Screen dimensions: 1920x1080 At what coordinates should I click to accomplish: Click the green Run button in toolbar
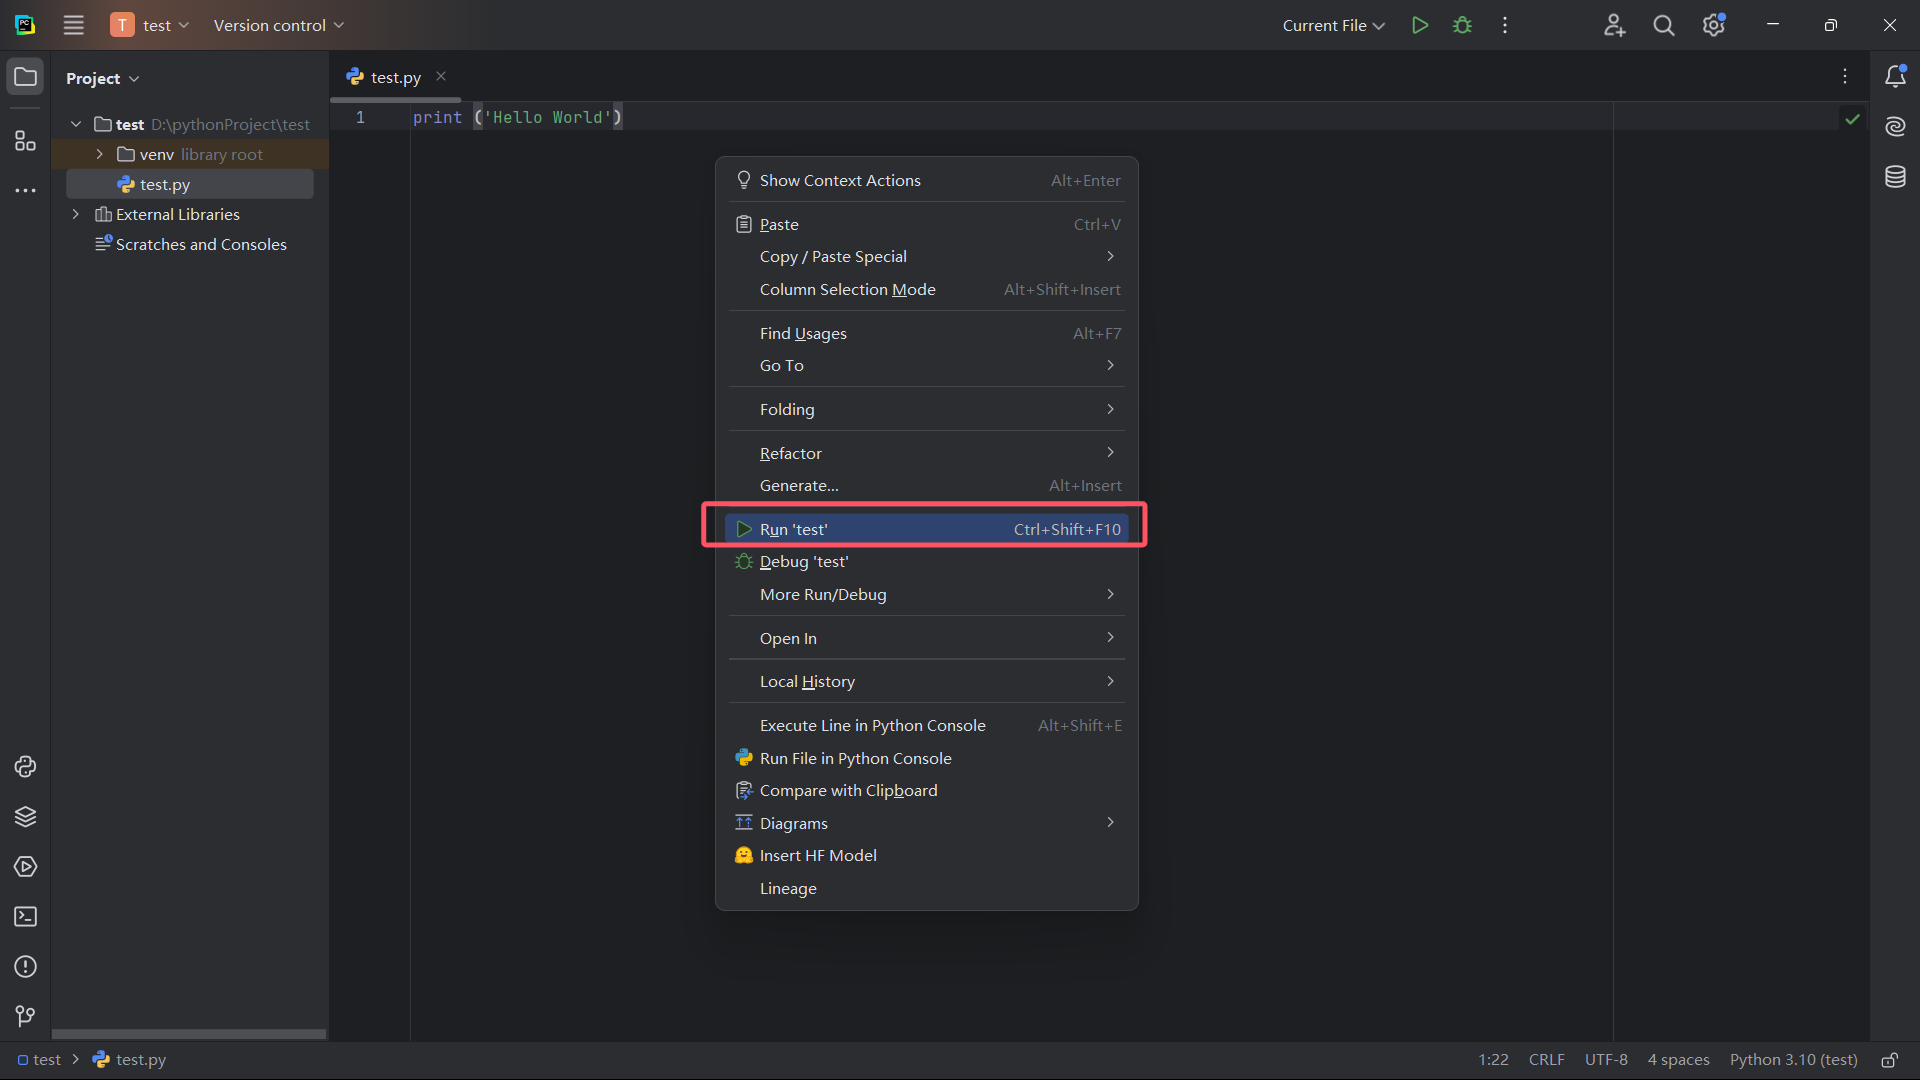pos(1419,25)
